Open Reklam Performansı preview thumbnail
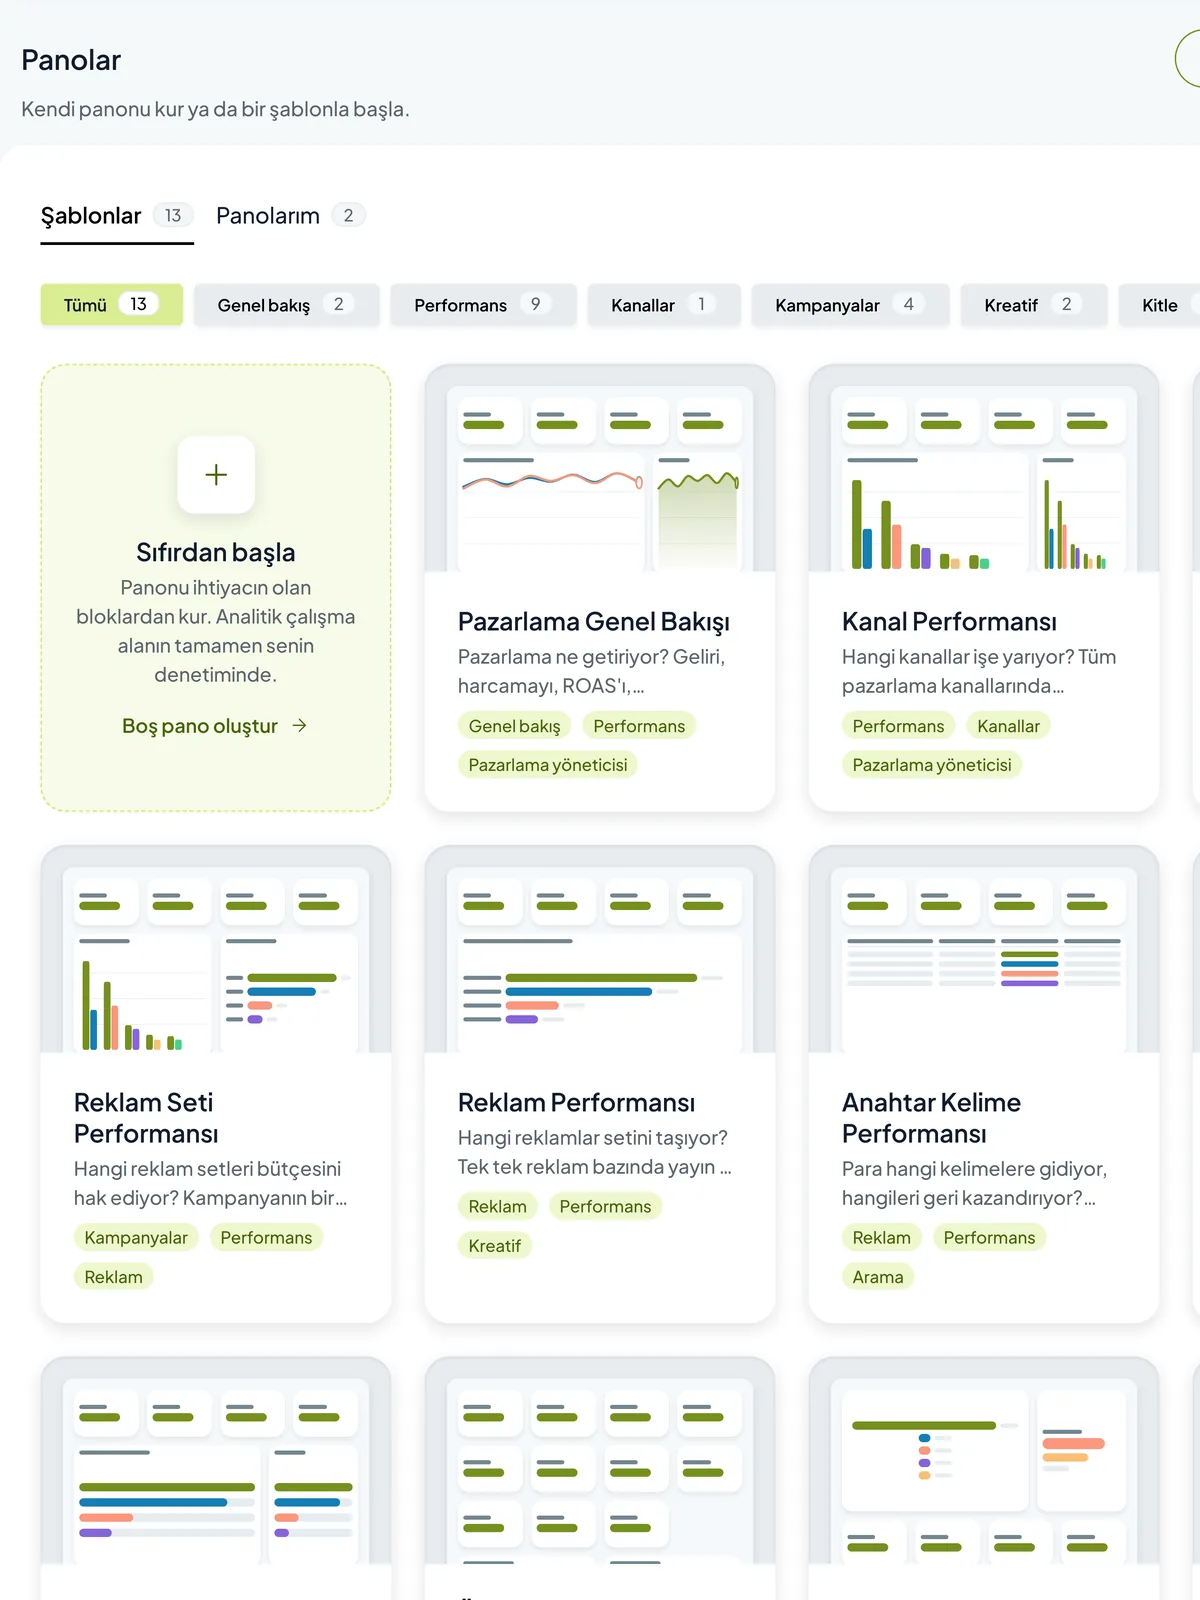The width and height of the screenshot is (1200, 1600). pyautogui.click(x=600, y=950)
